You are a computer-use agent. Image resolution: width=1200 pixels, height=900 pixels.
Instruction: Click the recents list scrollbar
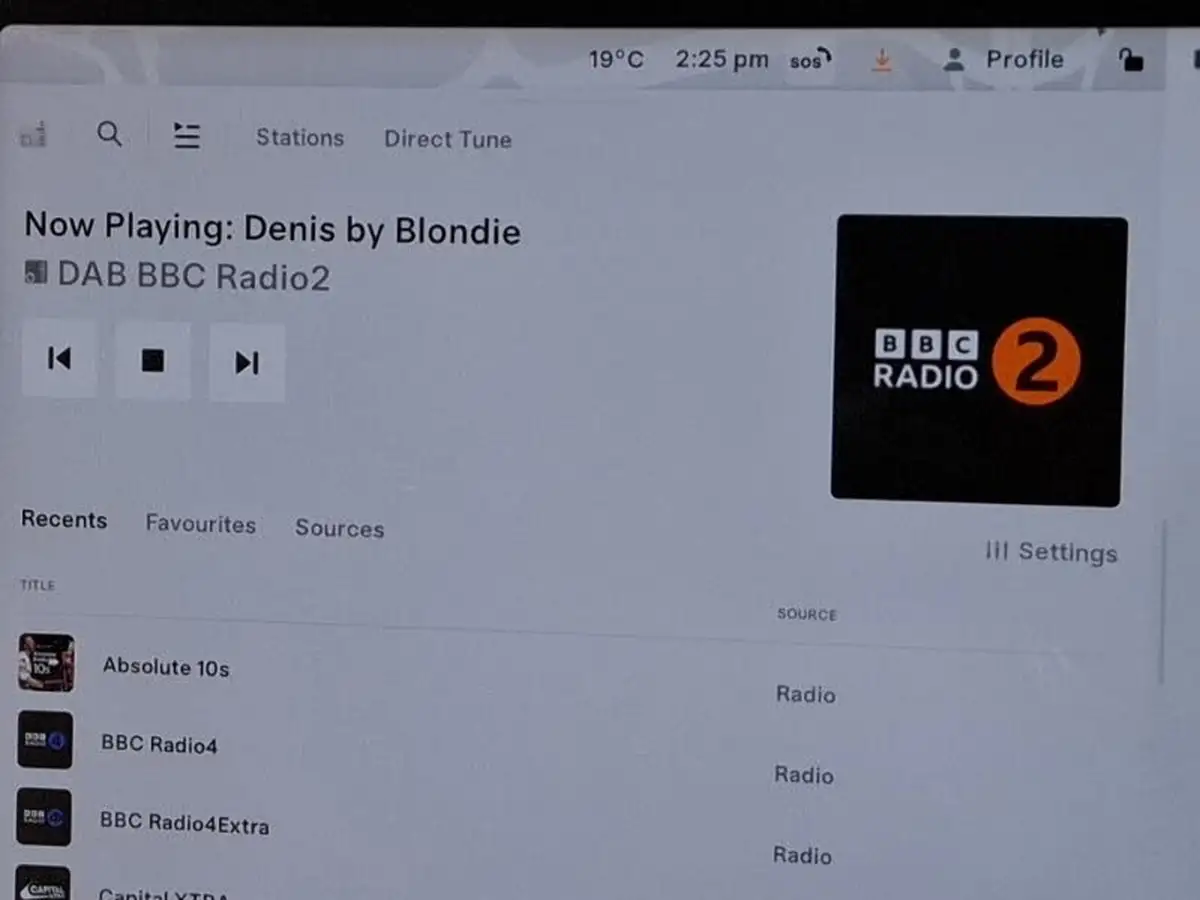tap(1162, 602)
